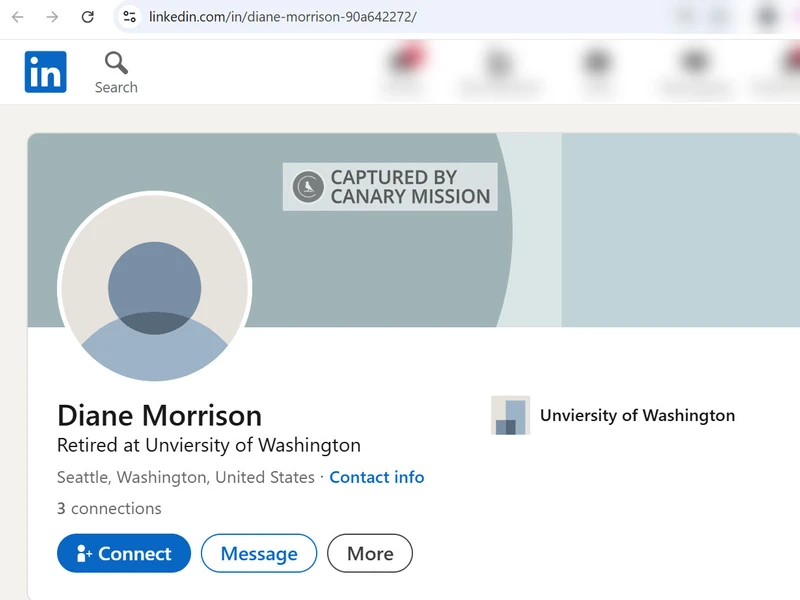Expand the More actions menu
The image size is (800, 600).
click(x=370, y=553)
